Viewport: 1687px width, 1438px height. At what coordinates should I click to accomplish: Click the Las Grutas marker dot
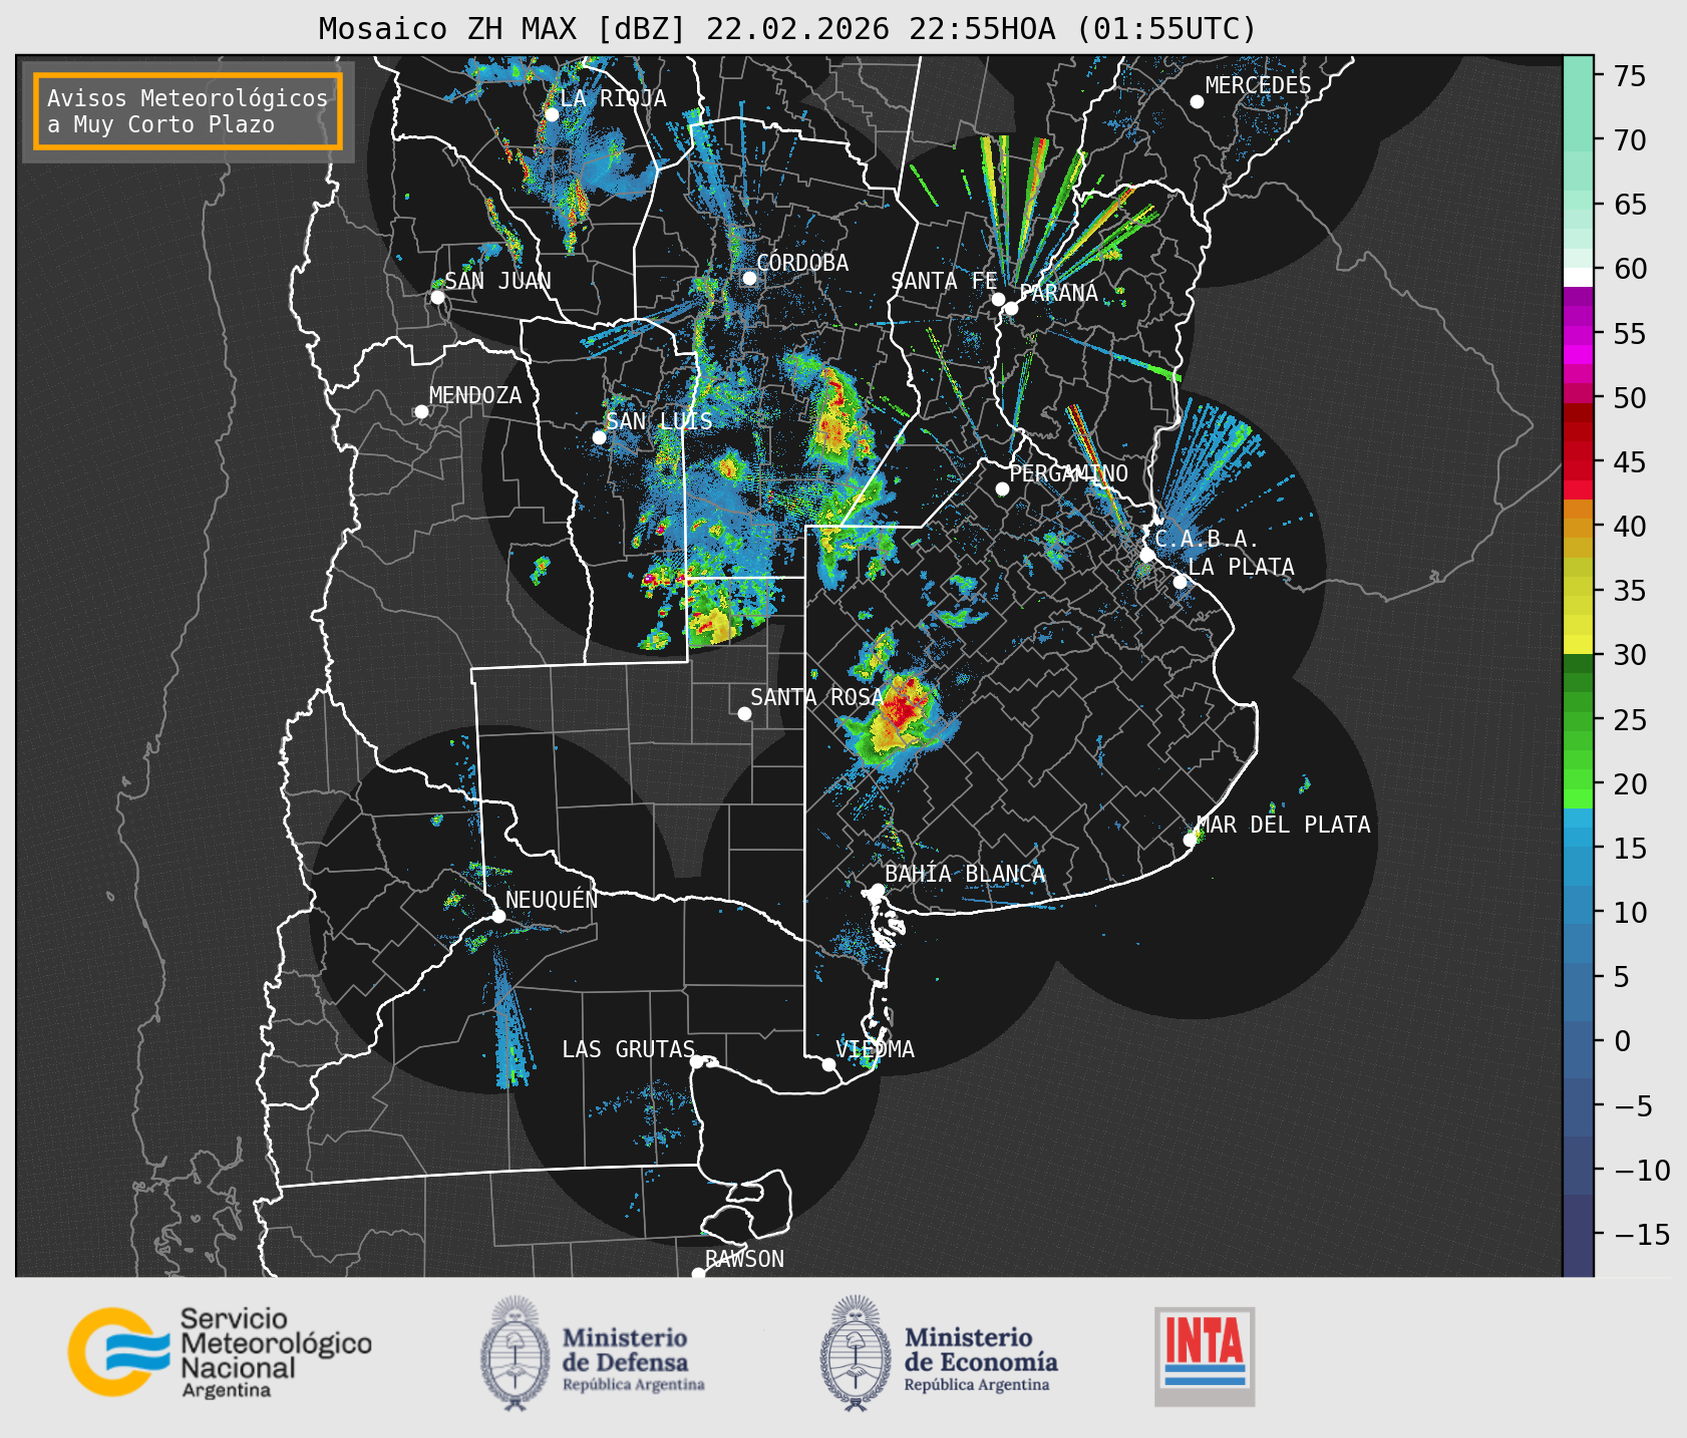click(x=697, y=1061)
